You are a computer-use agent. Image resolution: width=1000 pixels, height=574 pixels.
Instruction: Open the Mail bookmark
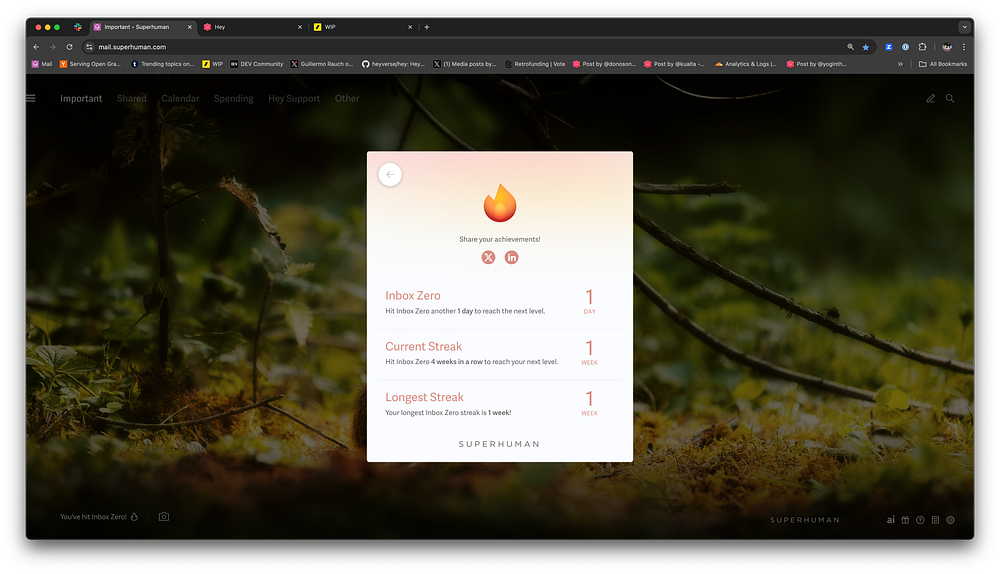click(x=42, y=64)
